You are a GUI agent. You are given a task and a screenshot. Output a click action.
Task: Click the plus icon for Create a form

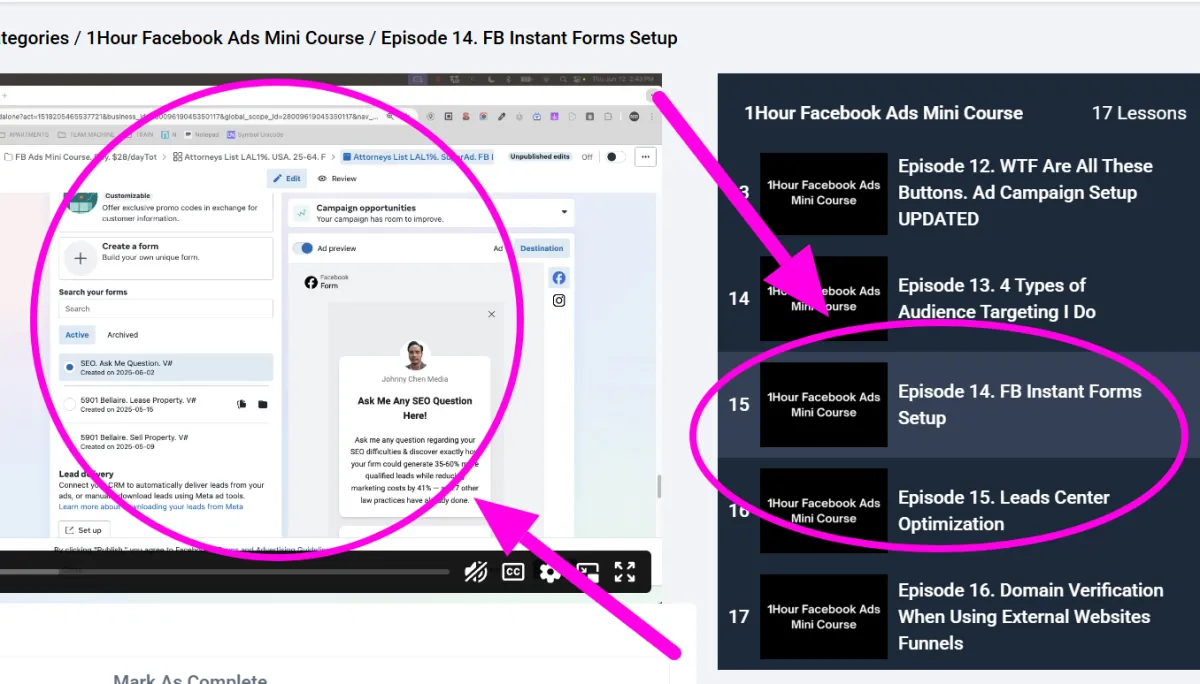[x=80, y=258]
